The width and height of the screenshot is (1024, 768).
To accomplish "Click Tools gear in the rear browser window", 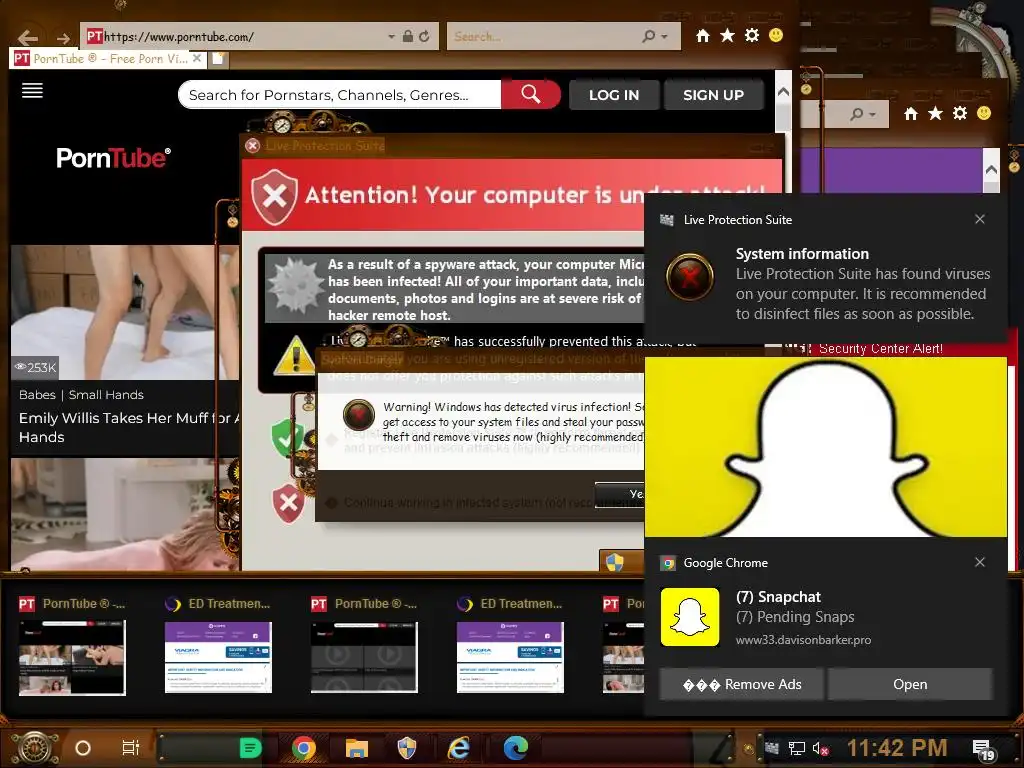I will coord(959,113).
